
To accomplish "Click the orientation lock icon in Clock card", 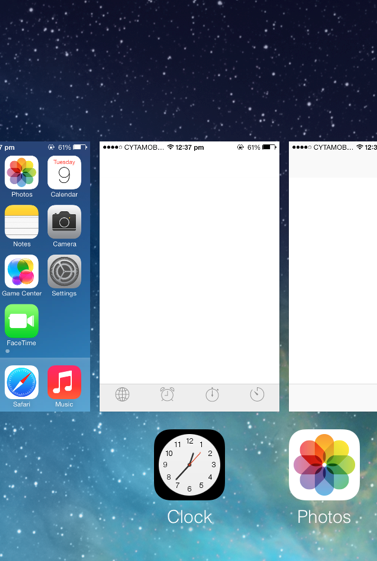I will coord(240,147).
